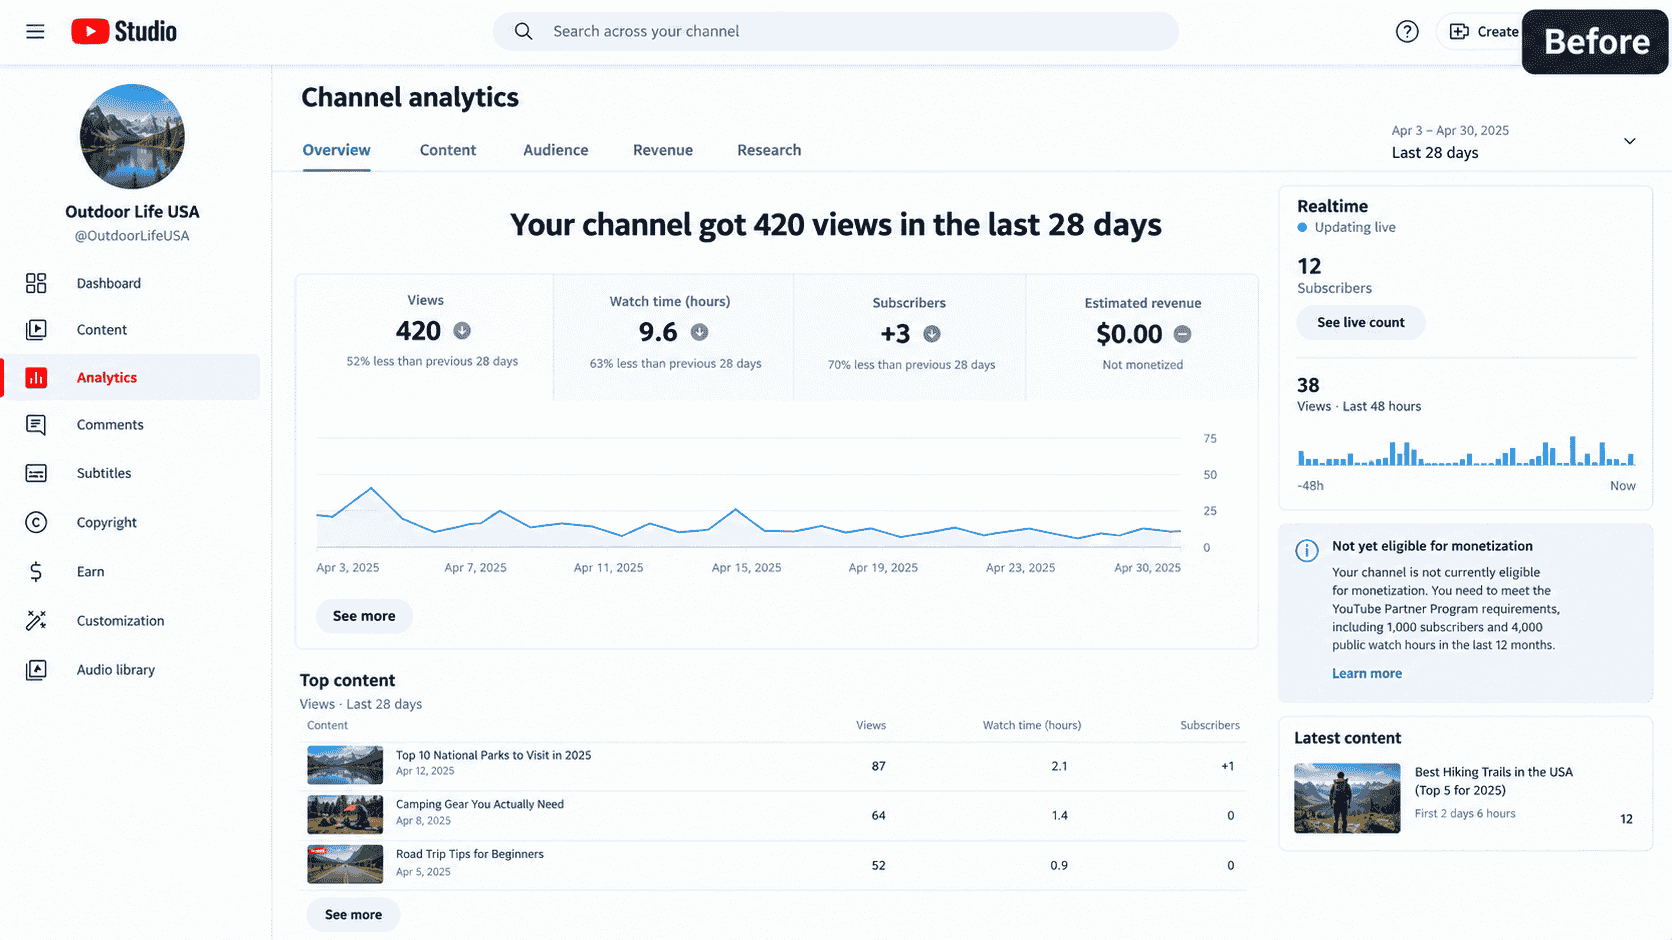This screenshot has width=1672, height=940.
Task: Open Top 10 National Parks video thumbnail
Action: point(345,765)
